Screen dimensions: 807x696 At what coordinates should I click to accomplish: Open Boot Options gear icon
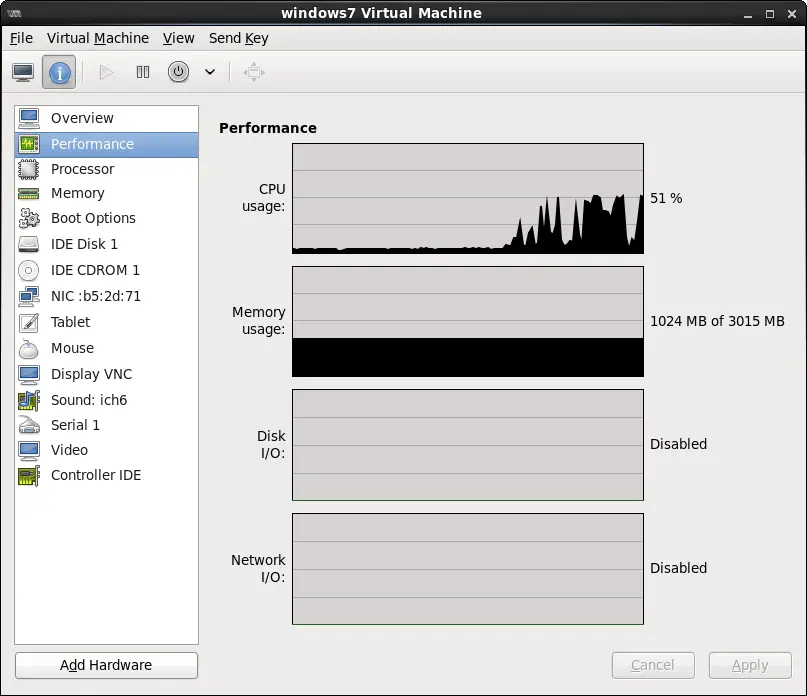[29, 218]
